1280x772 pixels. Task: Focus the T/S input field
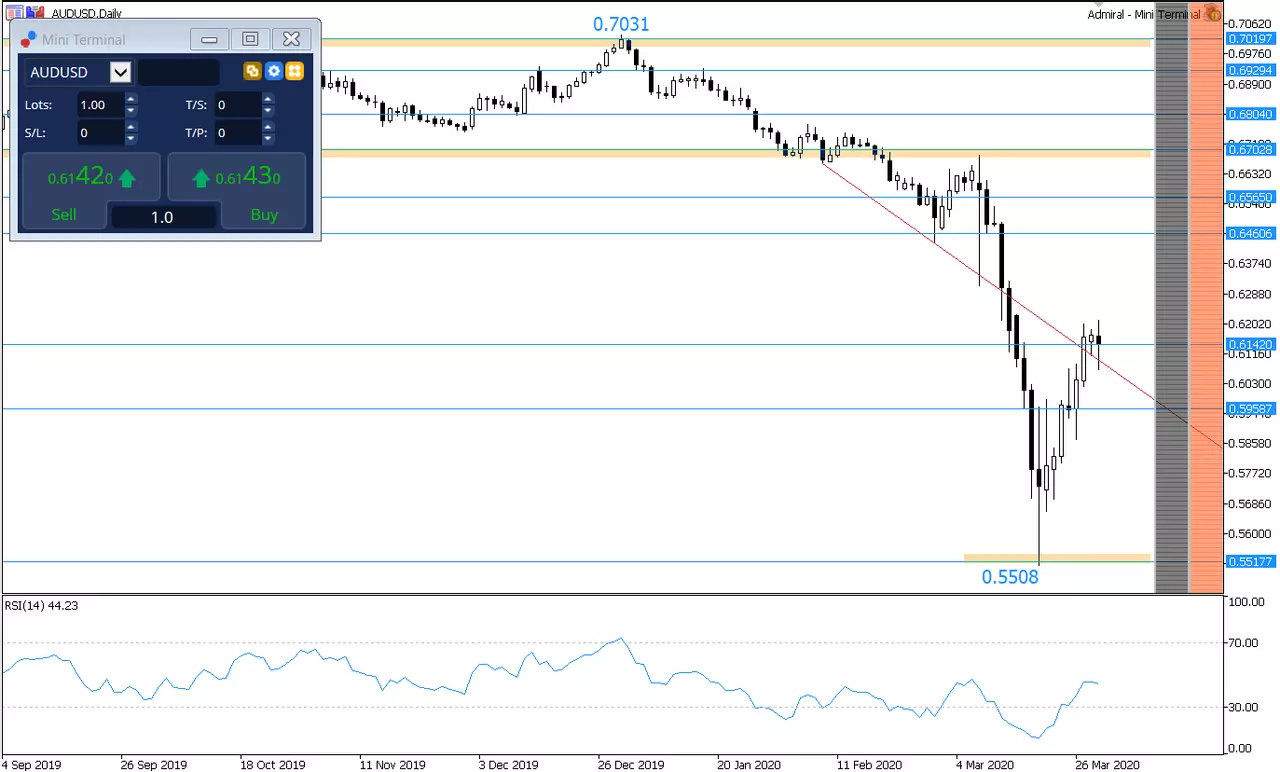click(238, 105)
